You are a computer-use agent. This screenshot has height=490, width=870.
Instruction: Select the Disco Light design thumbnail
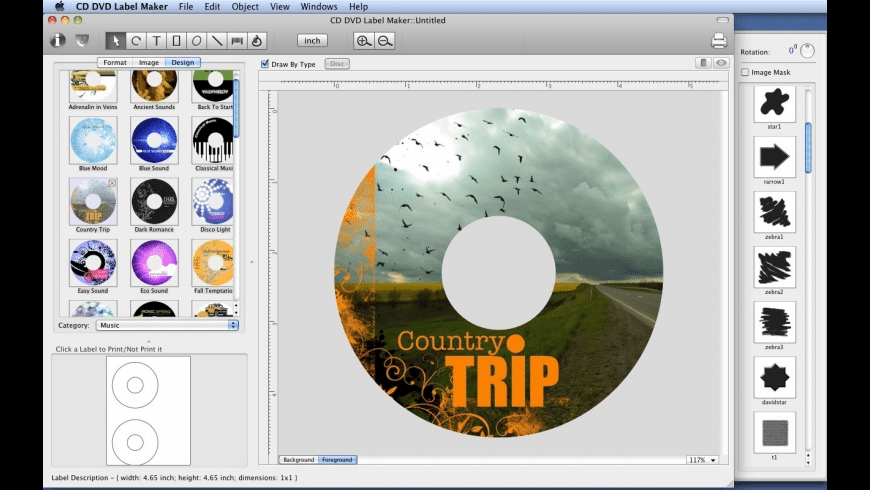coord(212,201)
